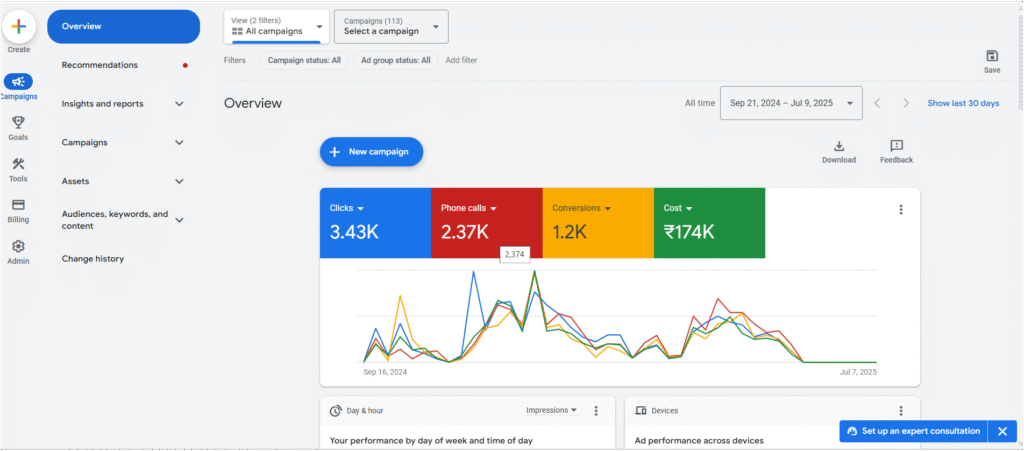Open the date range dropdown
The width and height of the screenshot is (1024, 451).
(x=791, y=103)
